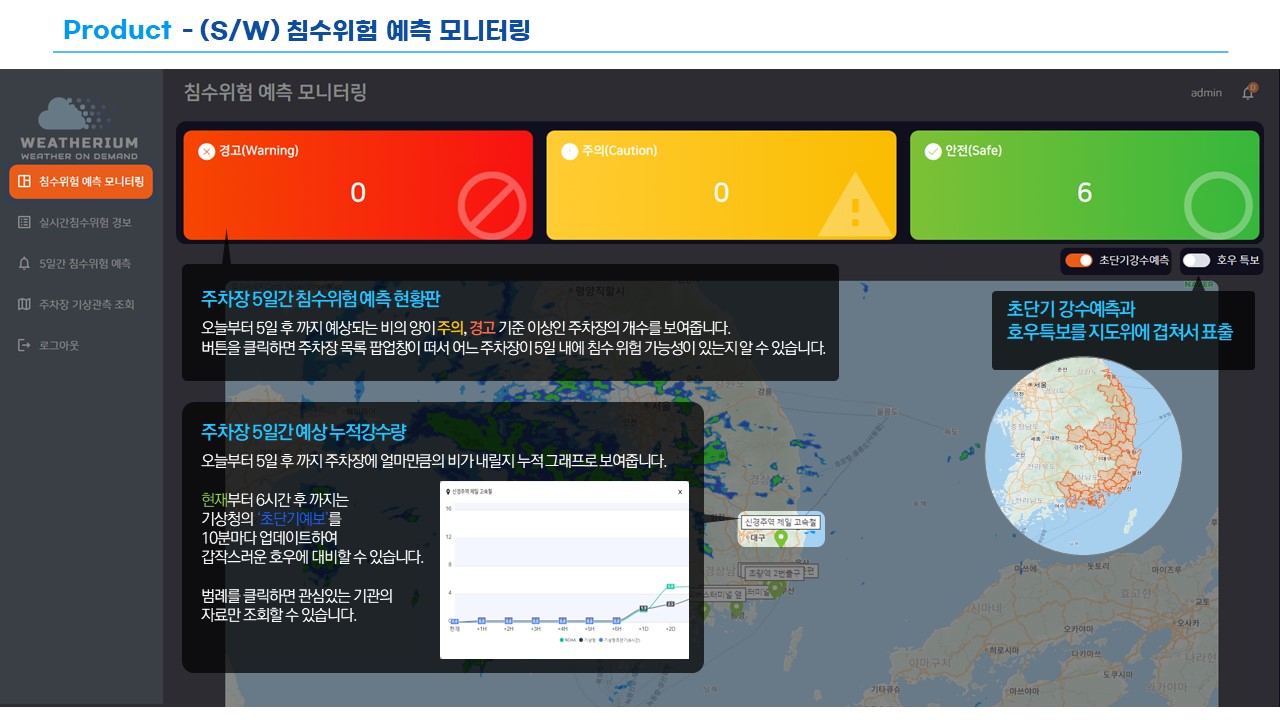
Task: Click the X icon next to 경고(Warning)
Action: coord(206,151)
